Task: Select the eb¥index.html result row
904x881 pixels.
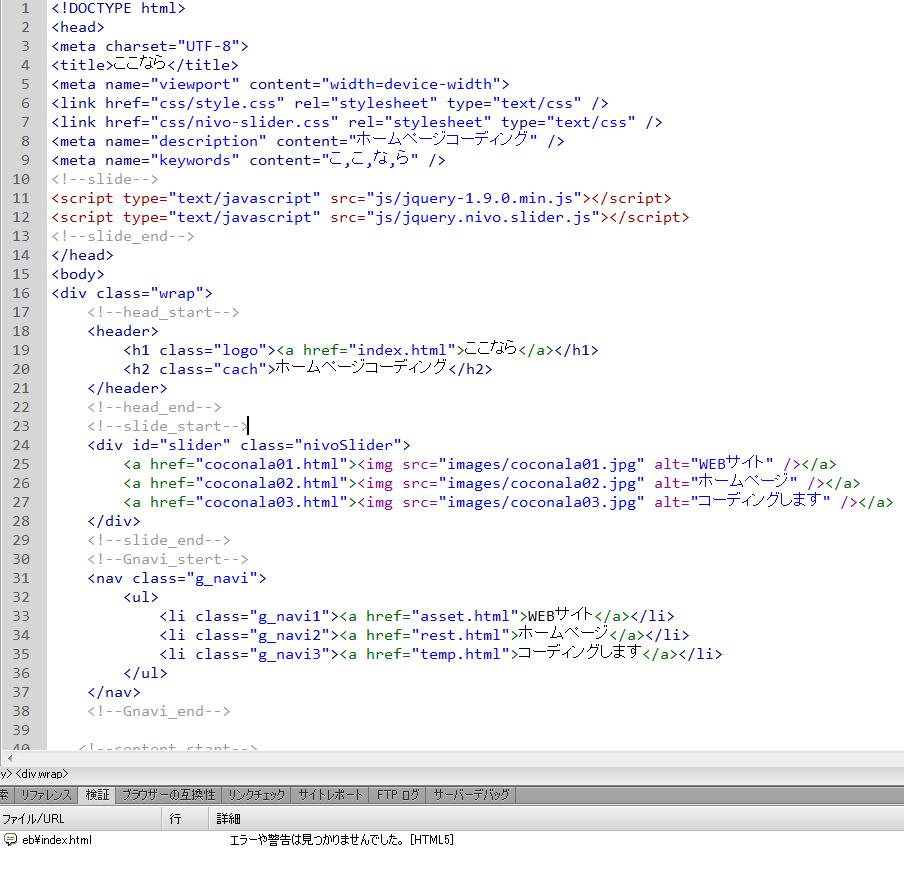Action: pos(452,839)
